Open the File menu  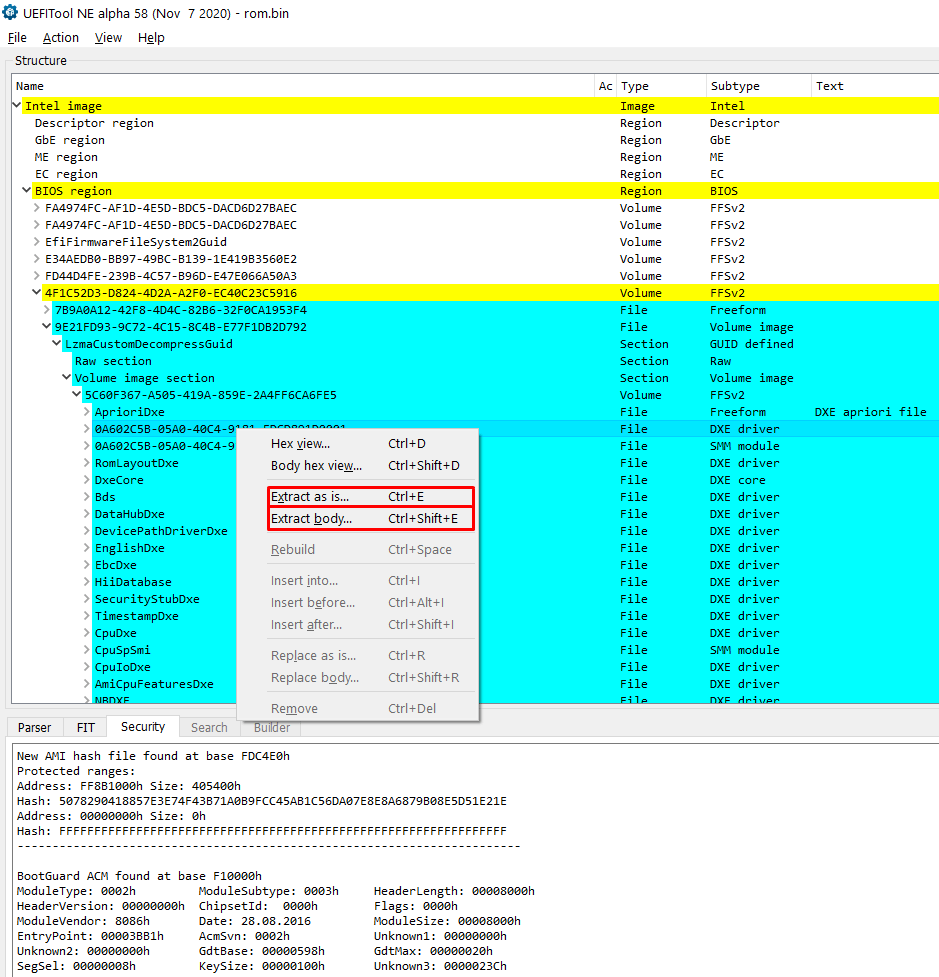(17, 37)
